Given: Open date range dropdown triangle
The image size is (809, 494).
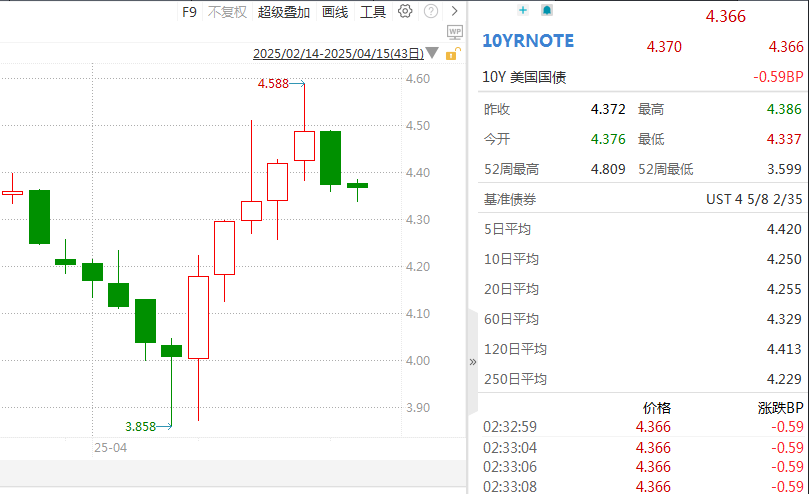Looking at the screenshot, I should (432, 53).
